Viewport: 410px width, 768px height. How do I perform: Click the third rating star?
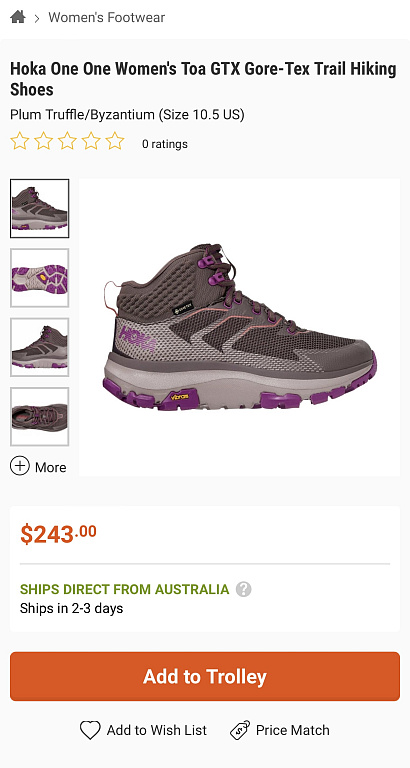click(x=67, y=141)
